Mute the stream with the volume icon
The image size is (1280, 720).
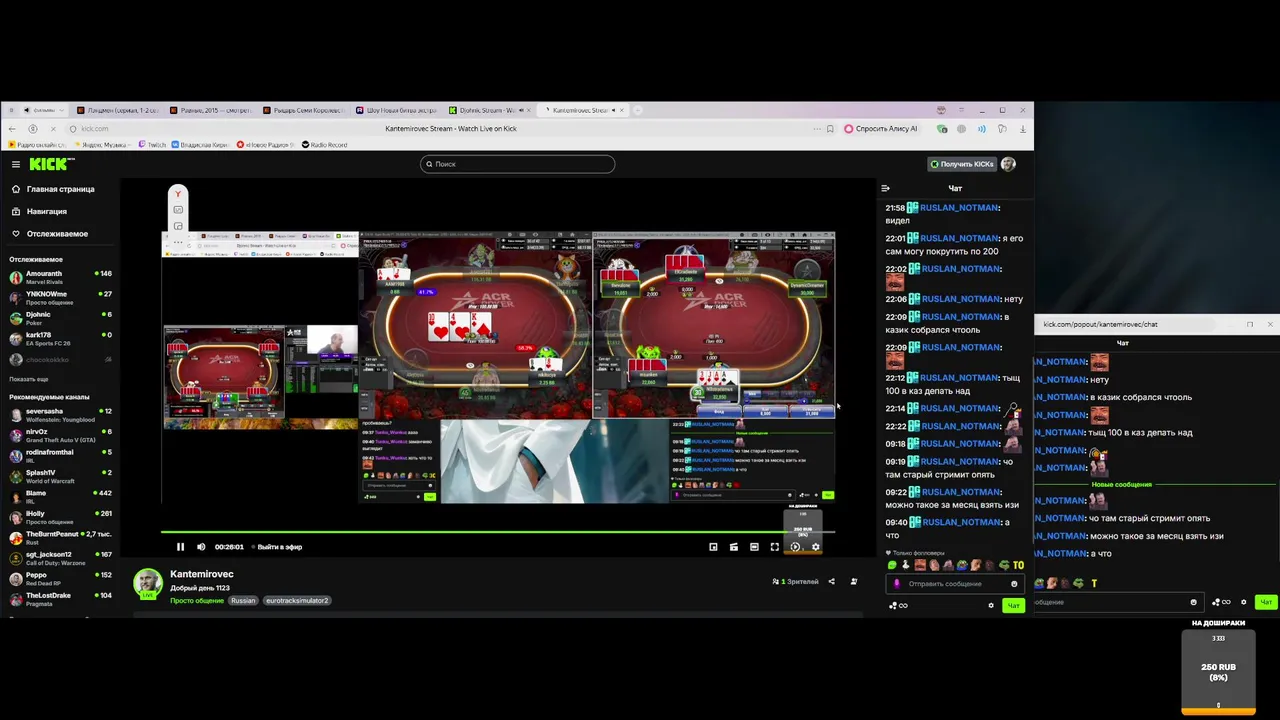pos(201,547)
